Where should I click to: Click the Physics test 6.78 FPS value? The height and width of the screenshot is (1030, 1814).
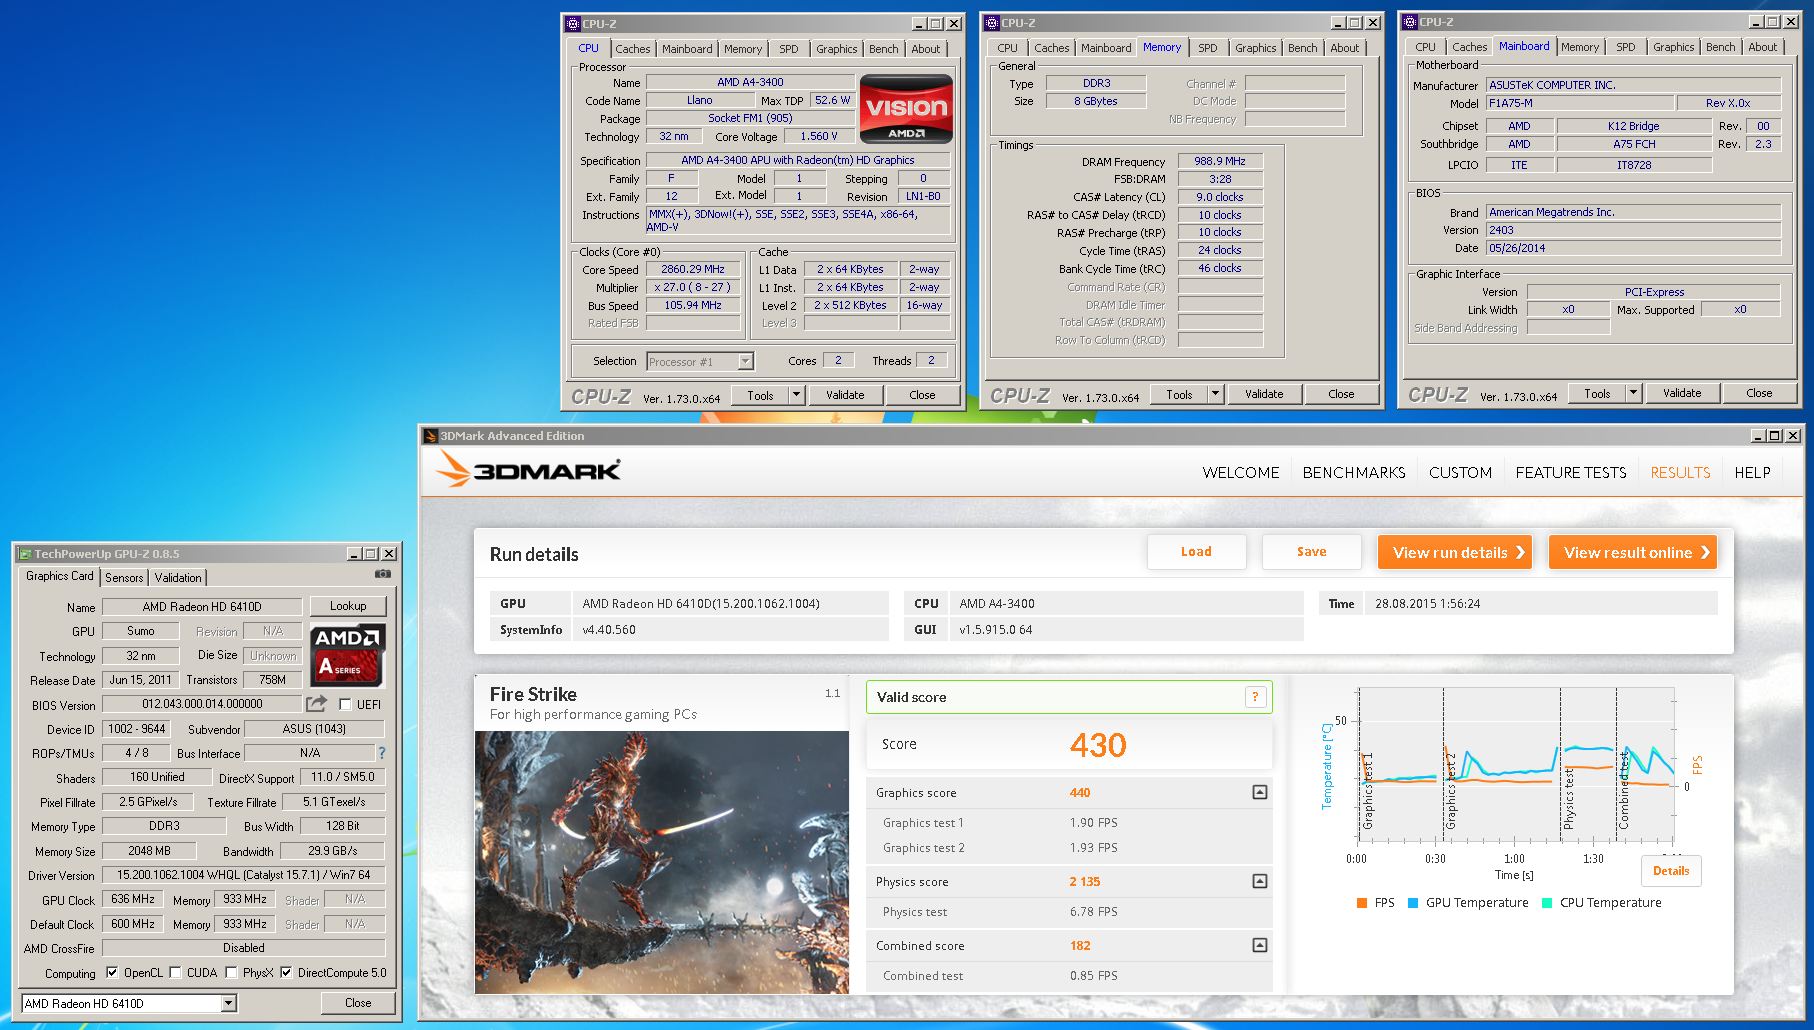1094,911
